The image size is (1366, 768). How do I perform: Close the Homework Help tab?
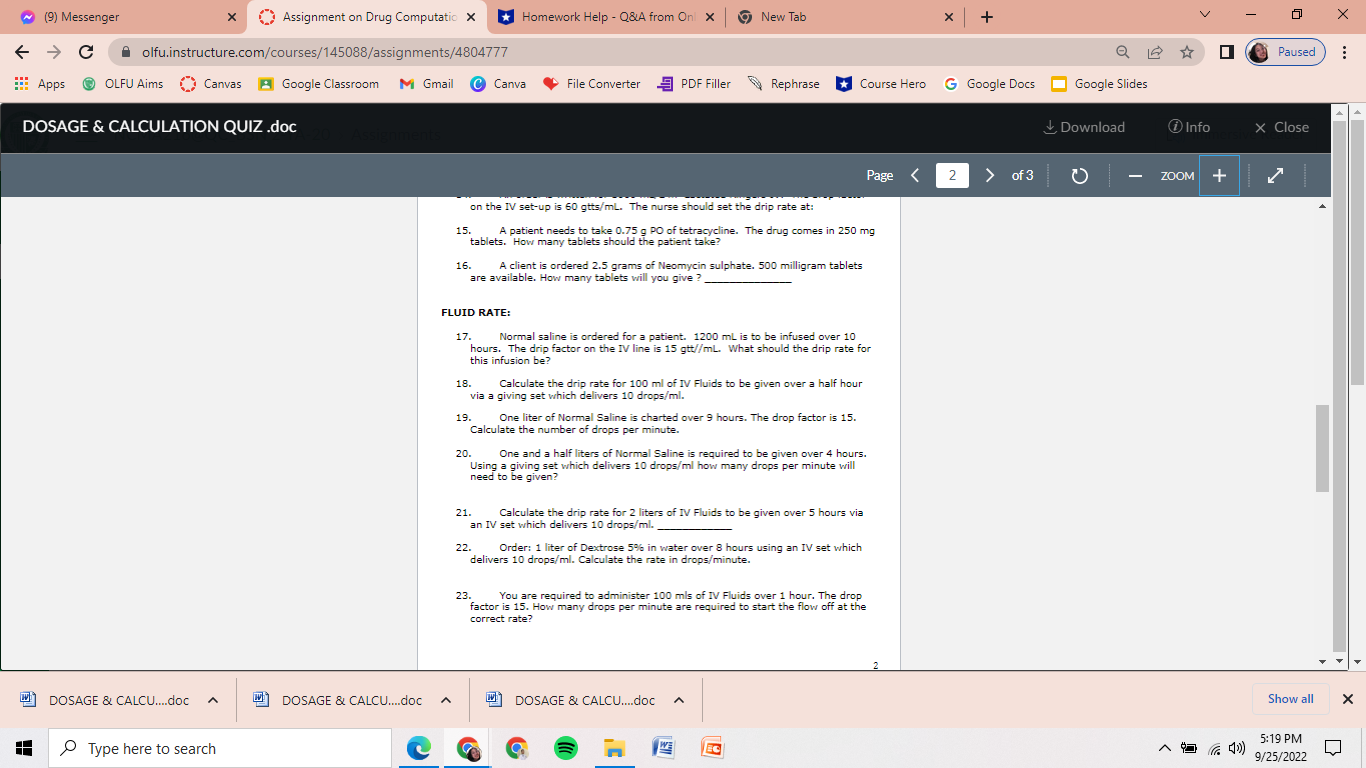(709, 17)
